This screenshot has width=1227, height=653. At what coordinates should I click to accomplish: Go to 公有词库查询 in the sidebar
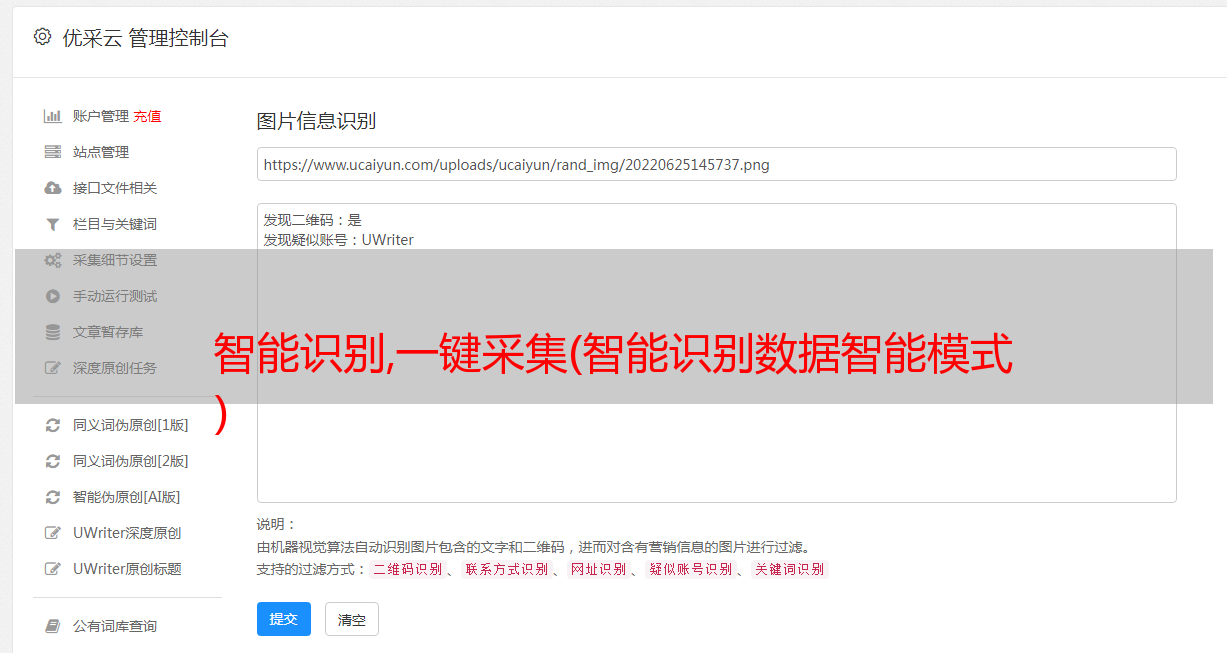(x=115, y=626)
